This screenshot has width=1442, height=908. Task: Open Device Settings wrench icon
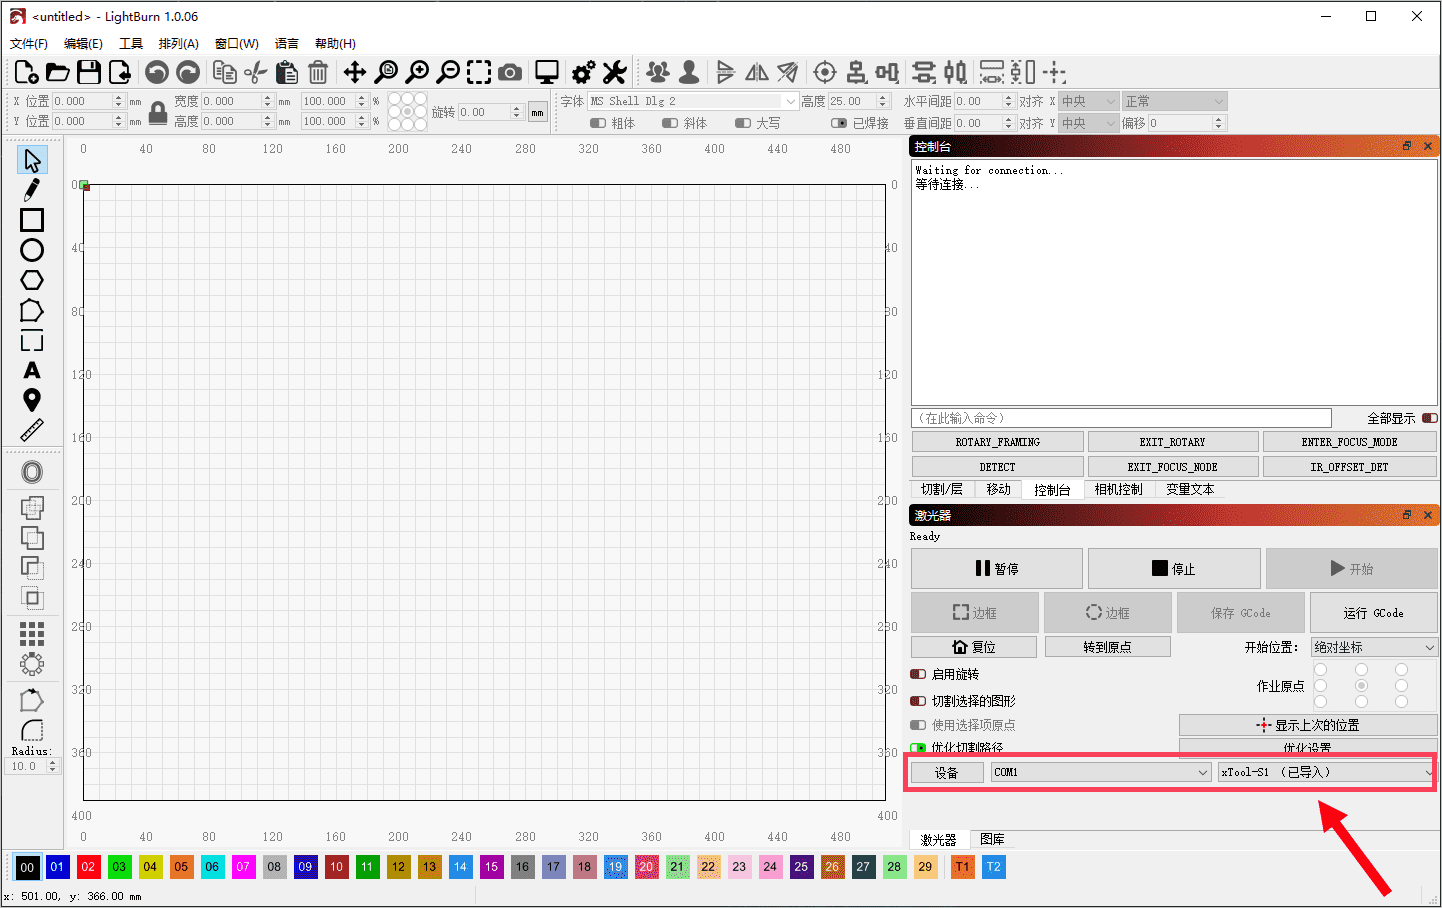614,72
